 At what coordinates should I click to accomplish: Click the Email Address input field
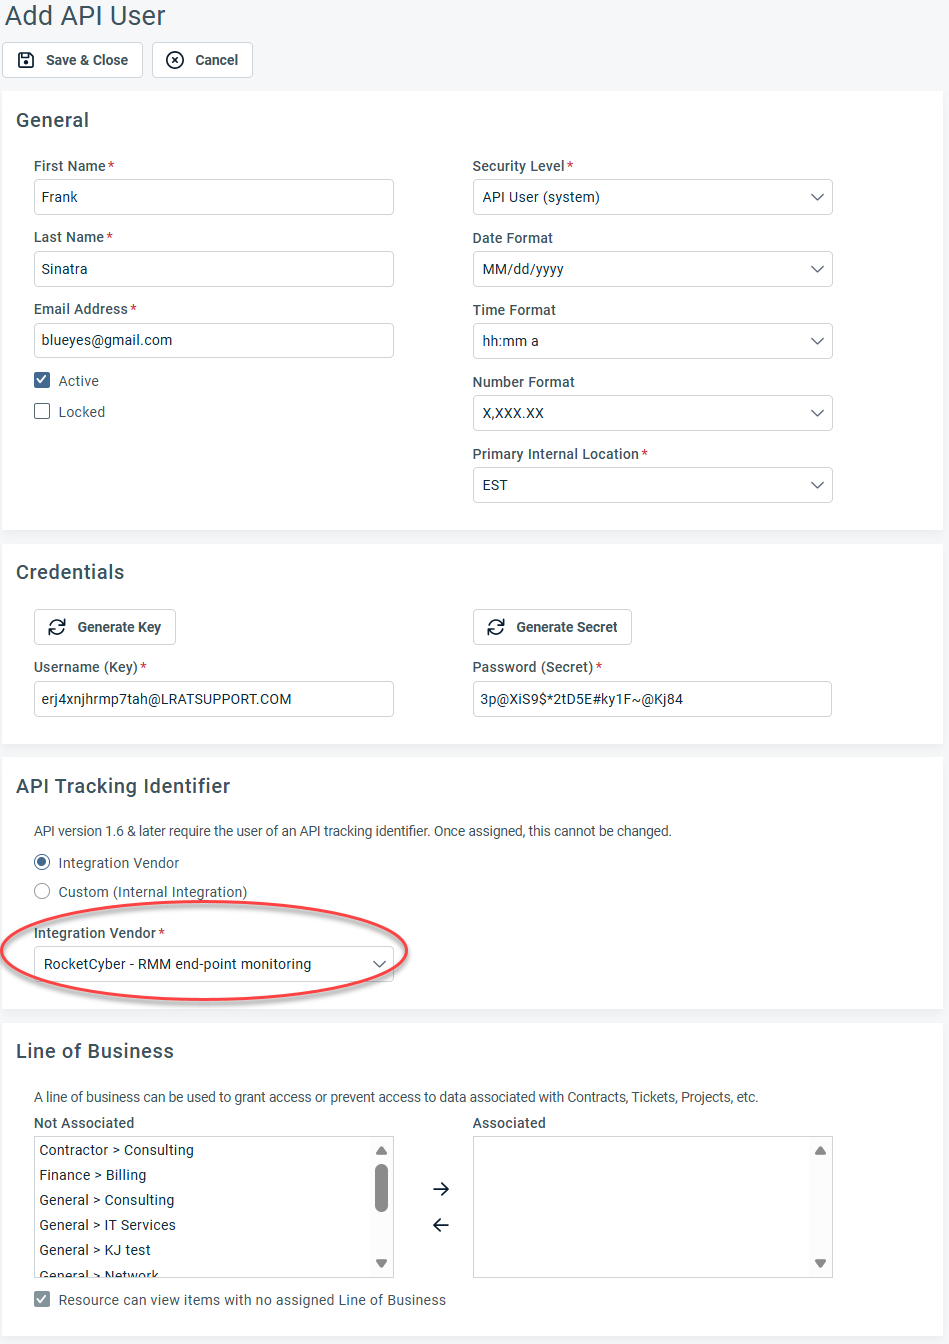214,340
